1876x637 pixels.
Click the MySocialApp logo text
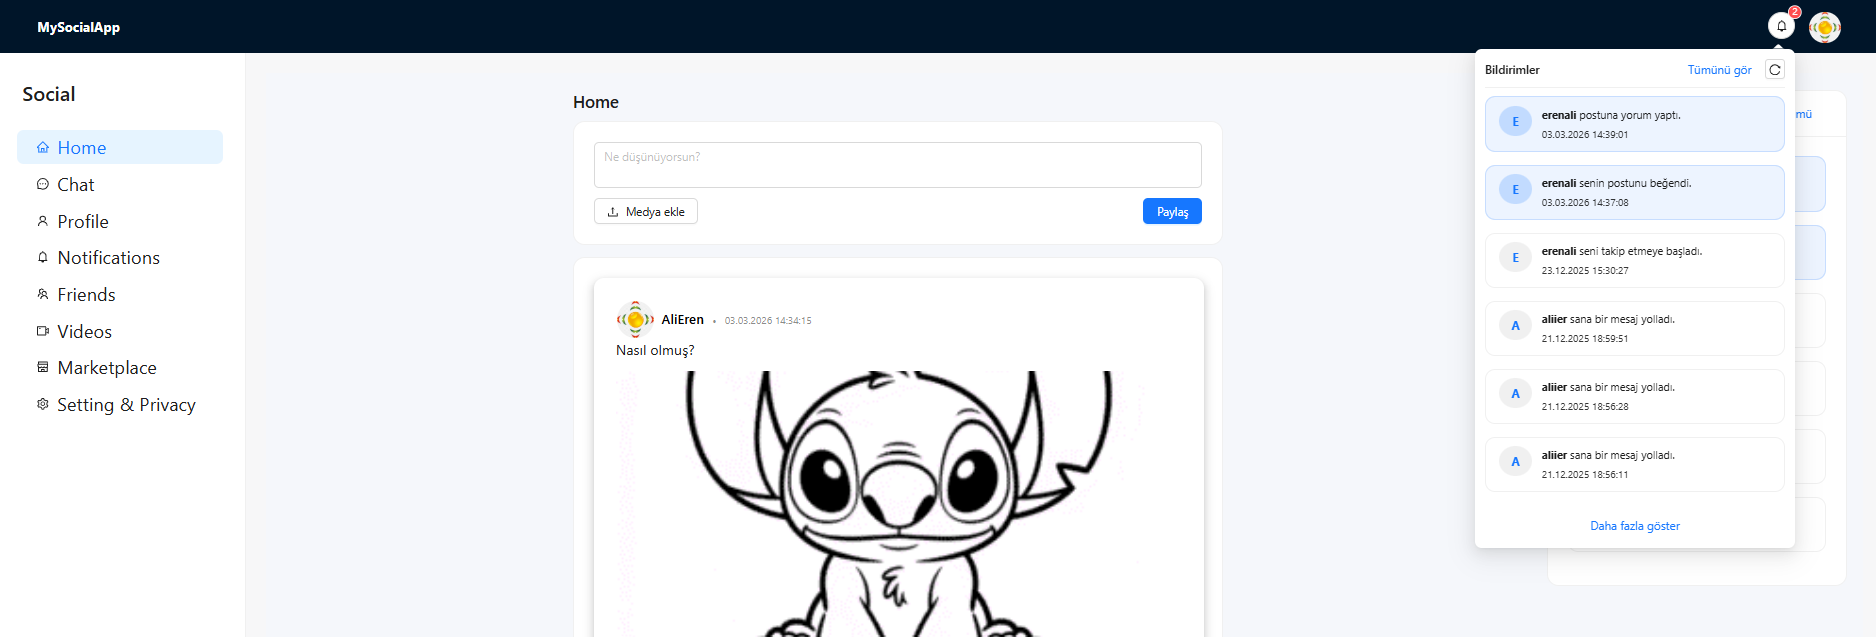[78, 27]
